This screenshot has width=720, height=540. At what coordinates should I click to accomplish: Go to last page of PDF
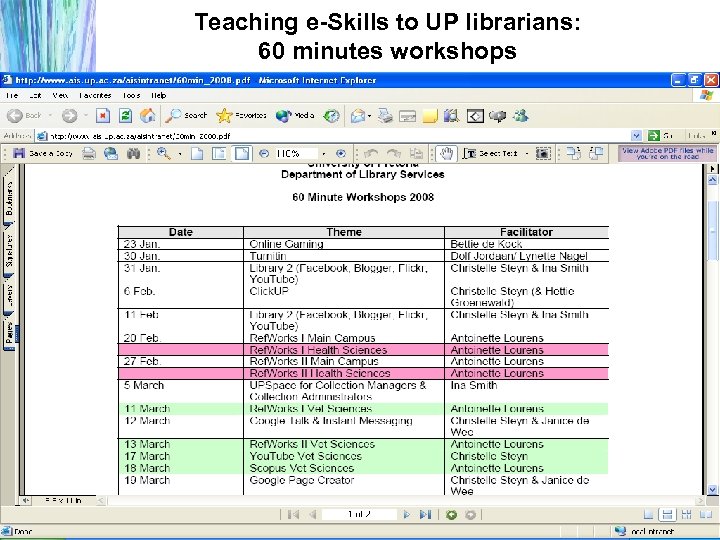426,514
